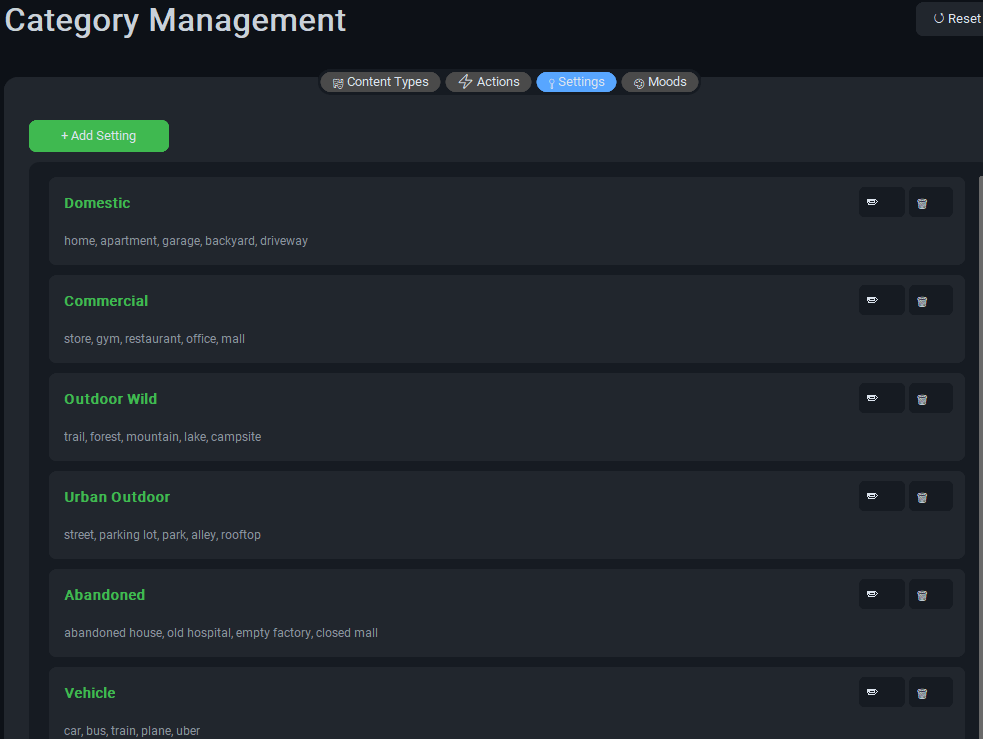Edit the Commercial setting

pos(881,300)
